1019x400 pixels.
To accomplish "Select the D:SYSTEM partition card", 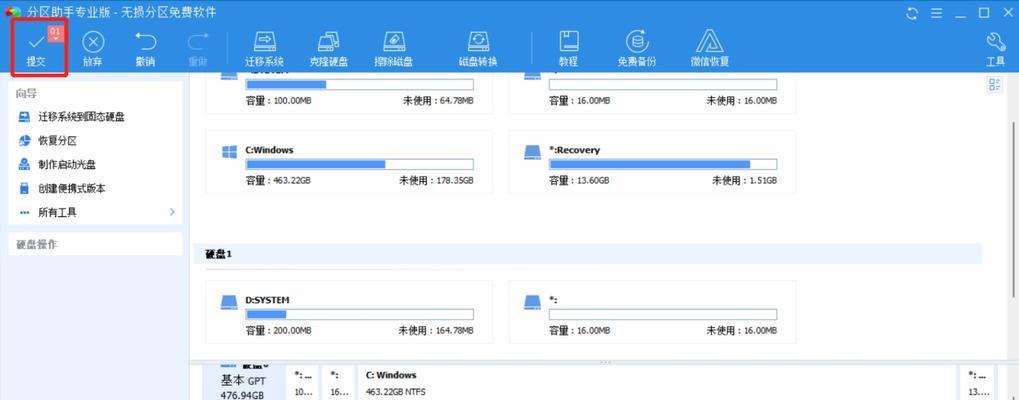I will pos(349,312).
